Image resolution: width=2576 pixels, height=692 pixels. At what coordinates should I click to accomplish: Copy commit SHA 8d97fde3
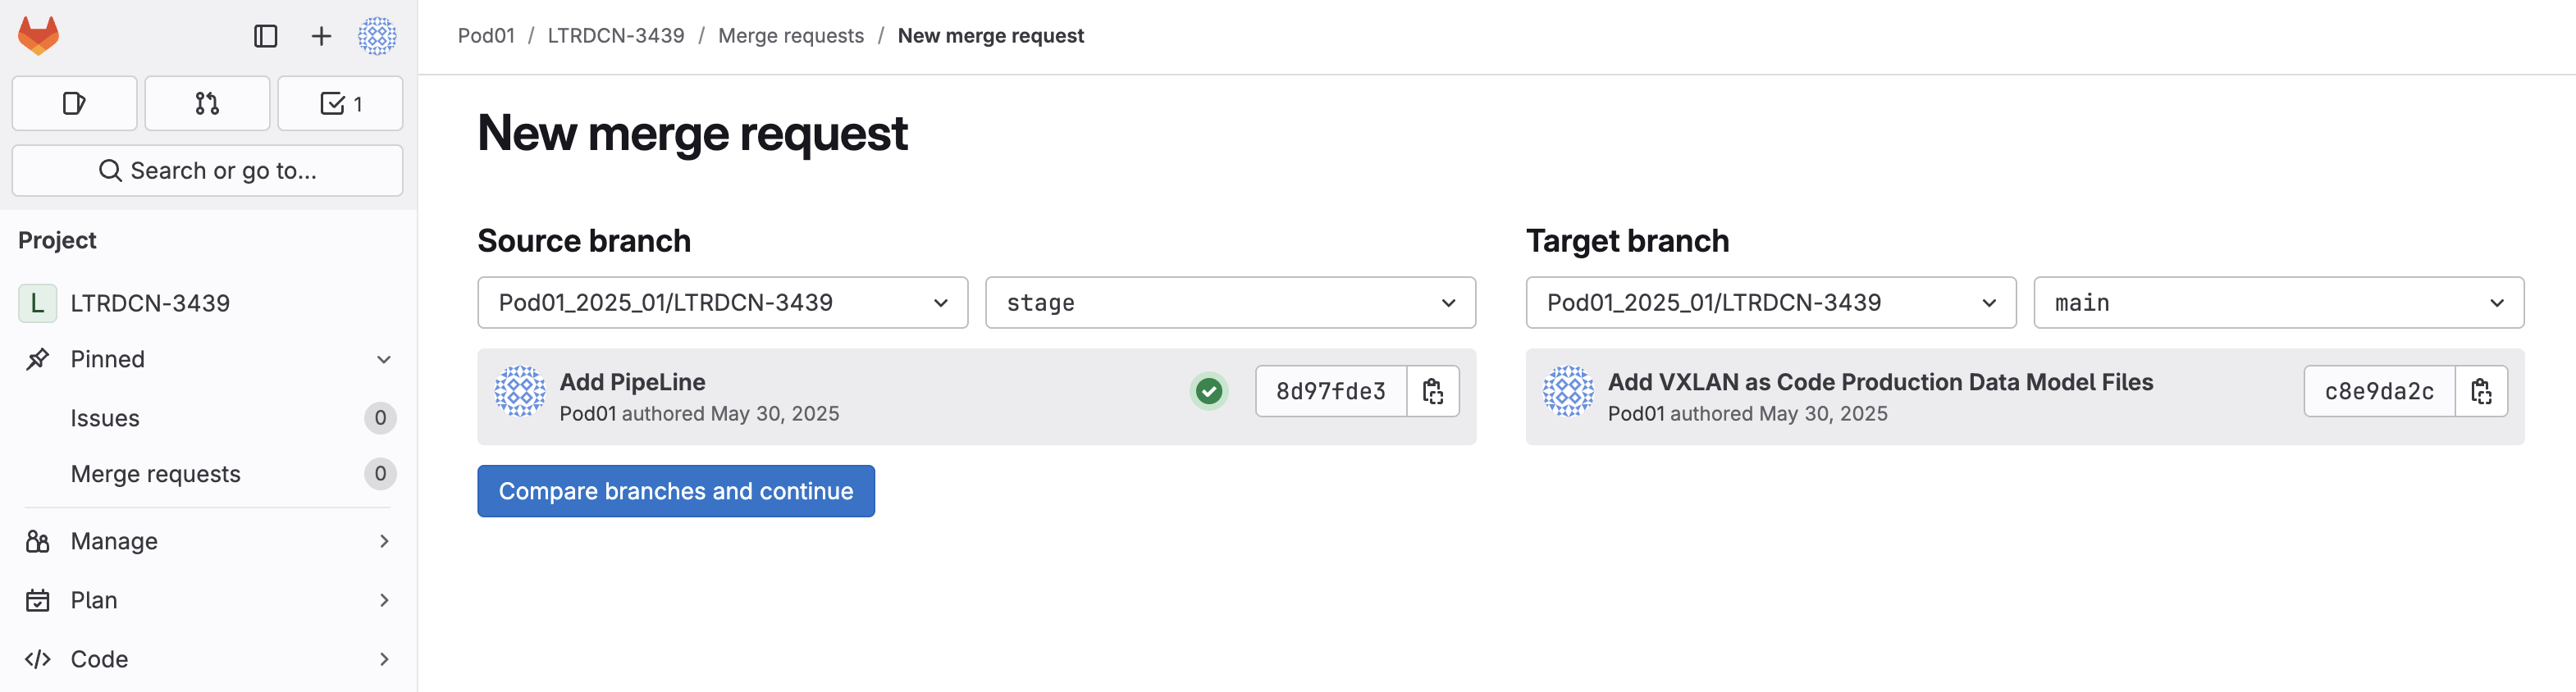[x=1433, y=391]
